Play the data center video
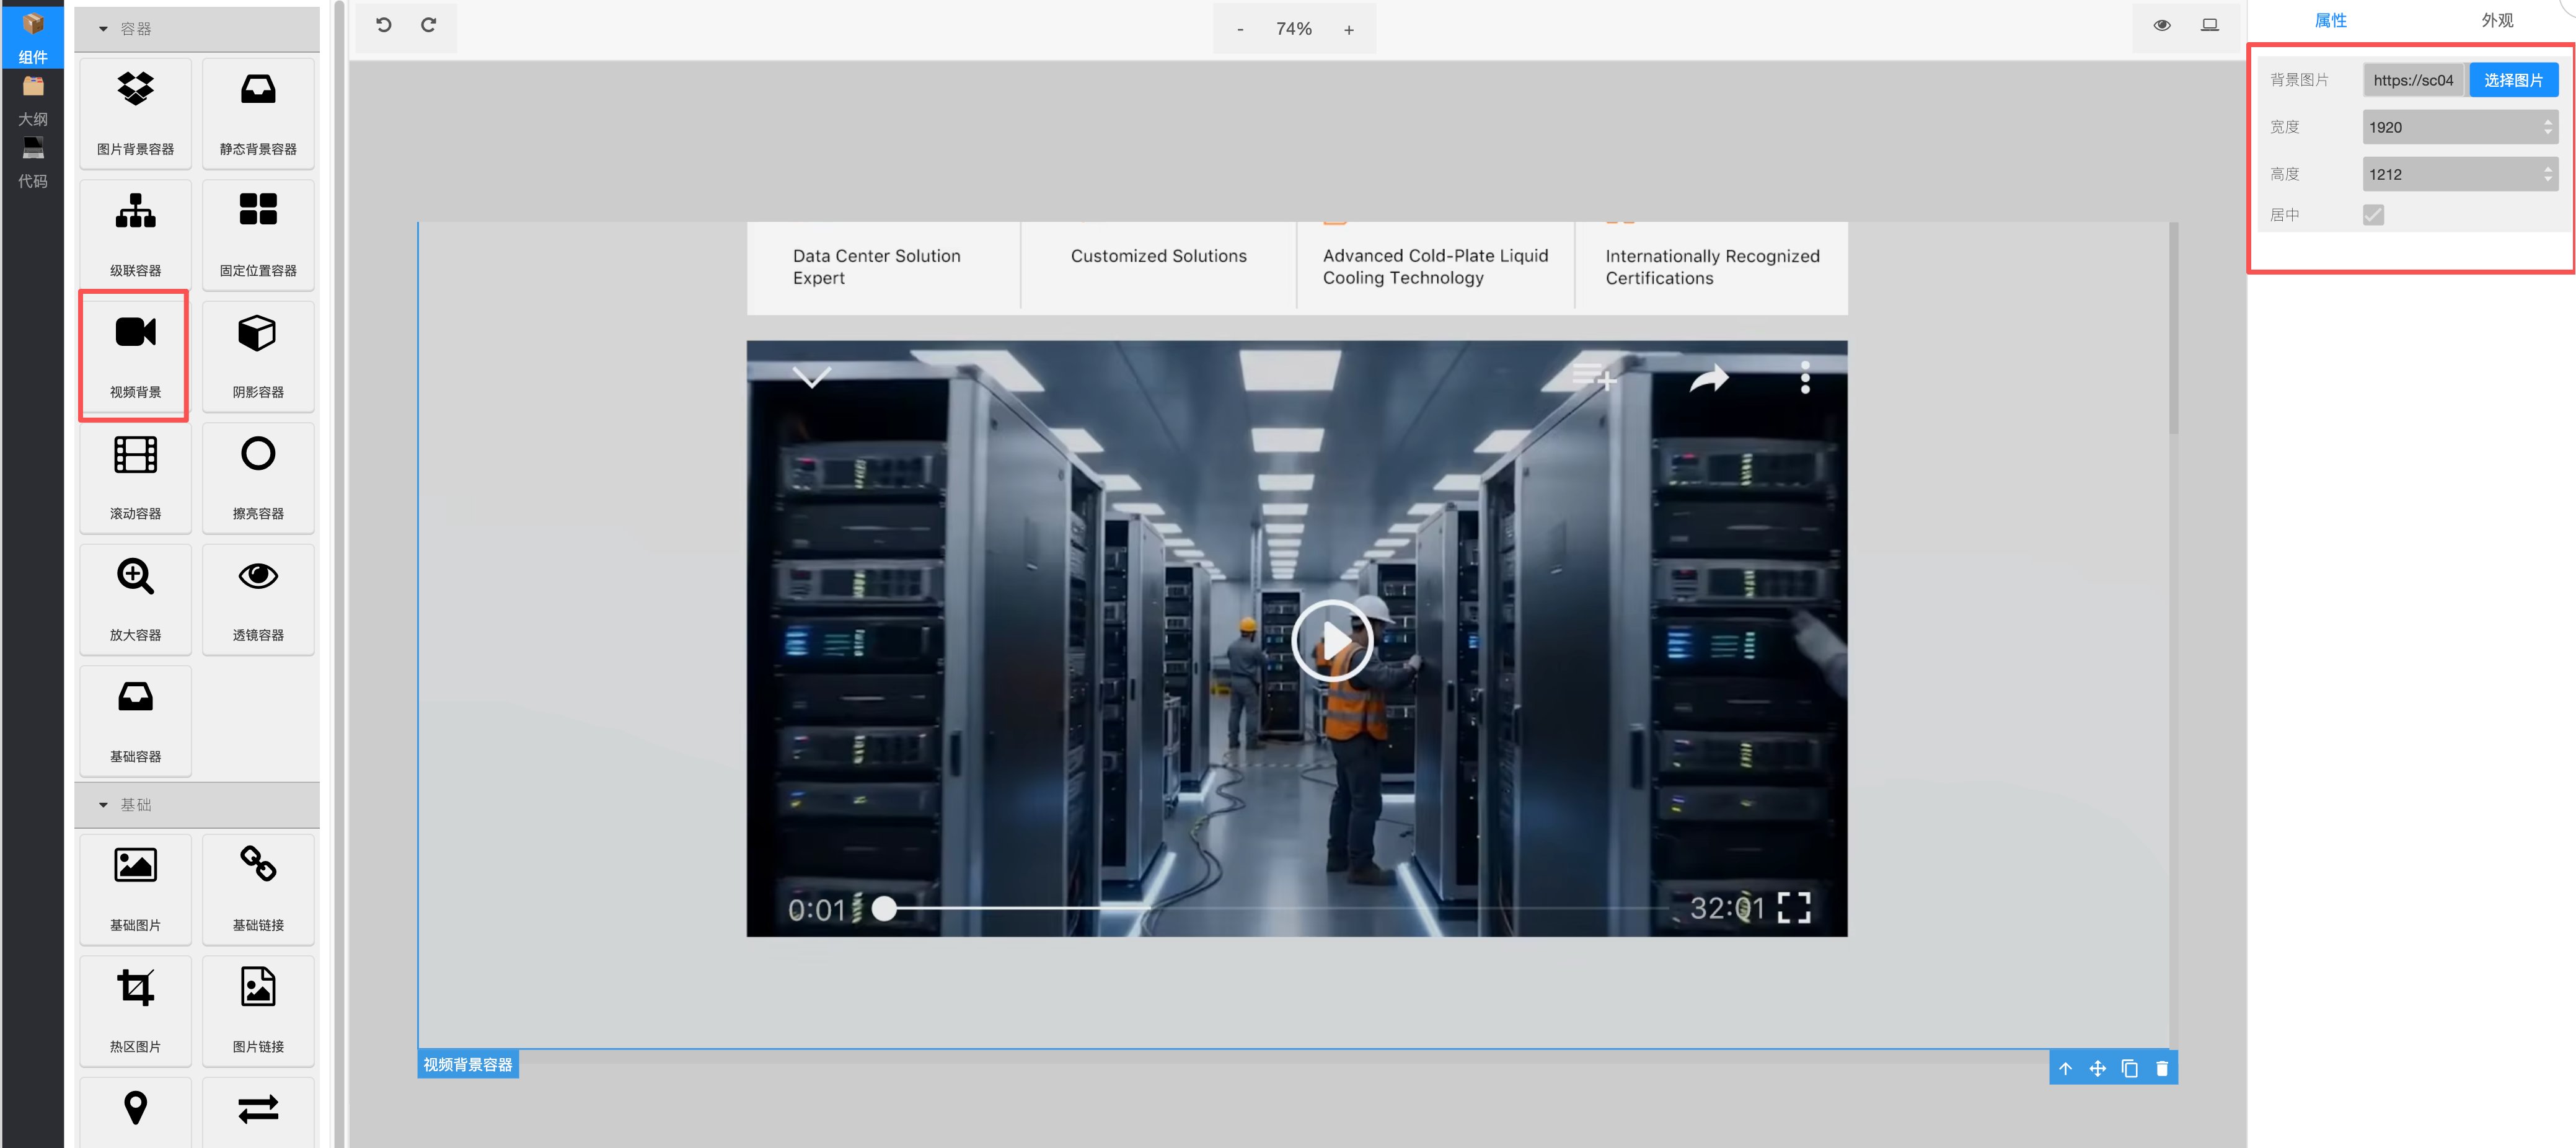The width and height of the screenshot is (2576, 1148). pos(1332,640)
